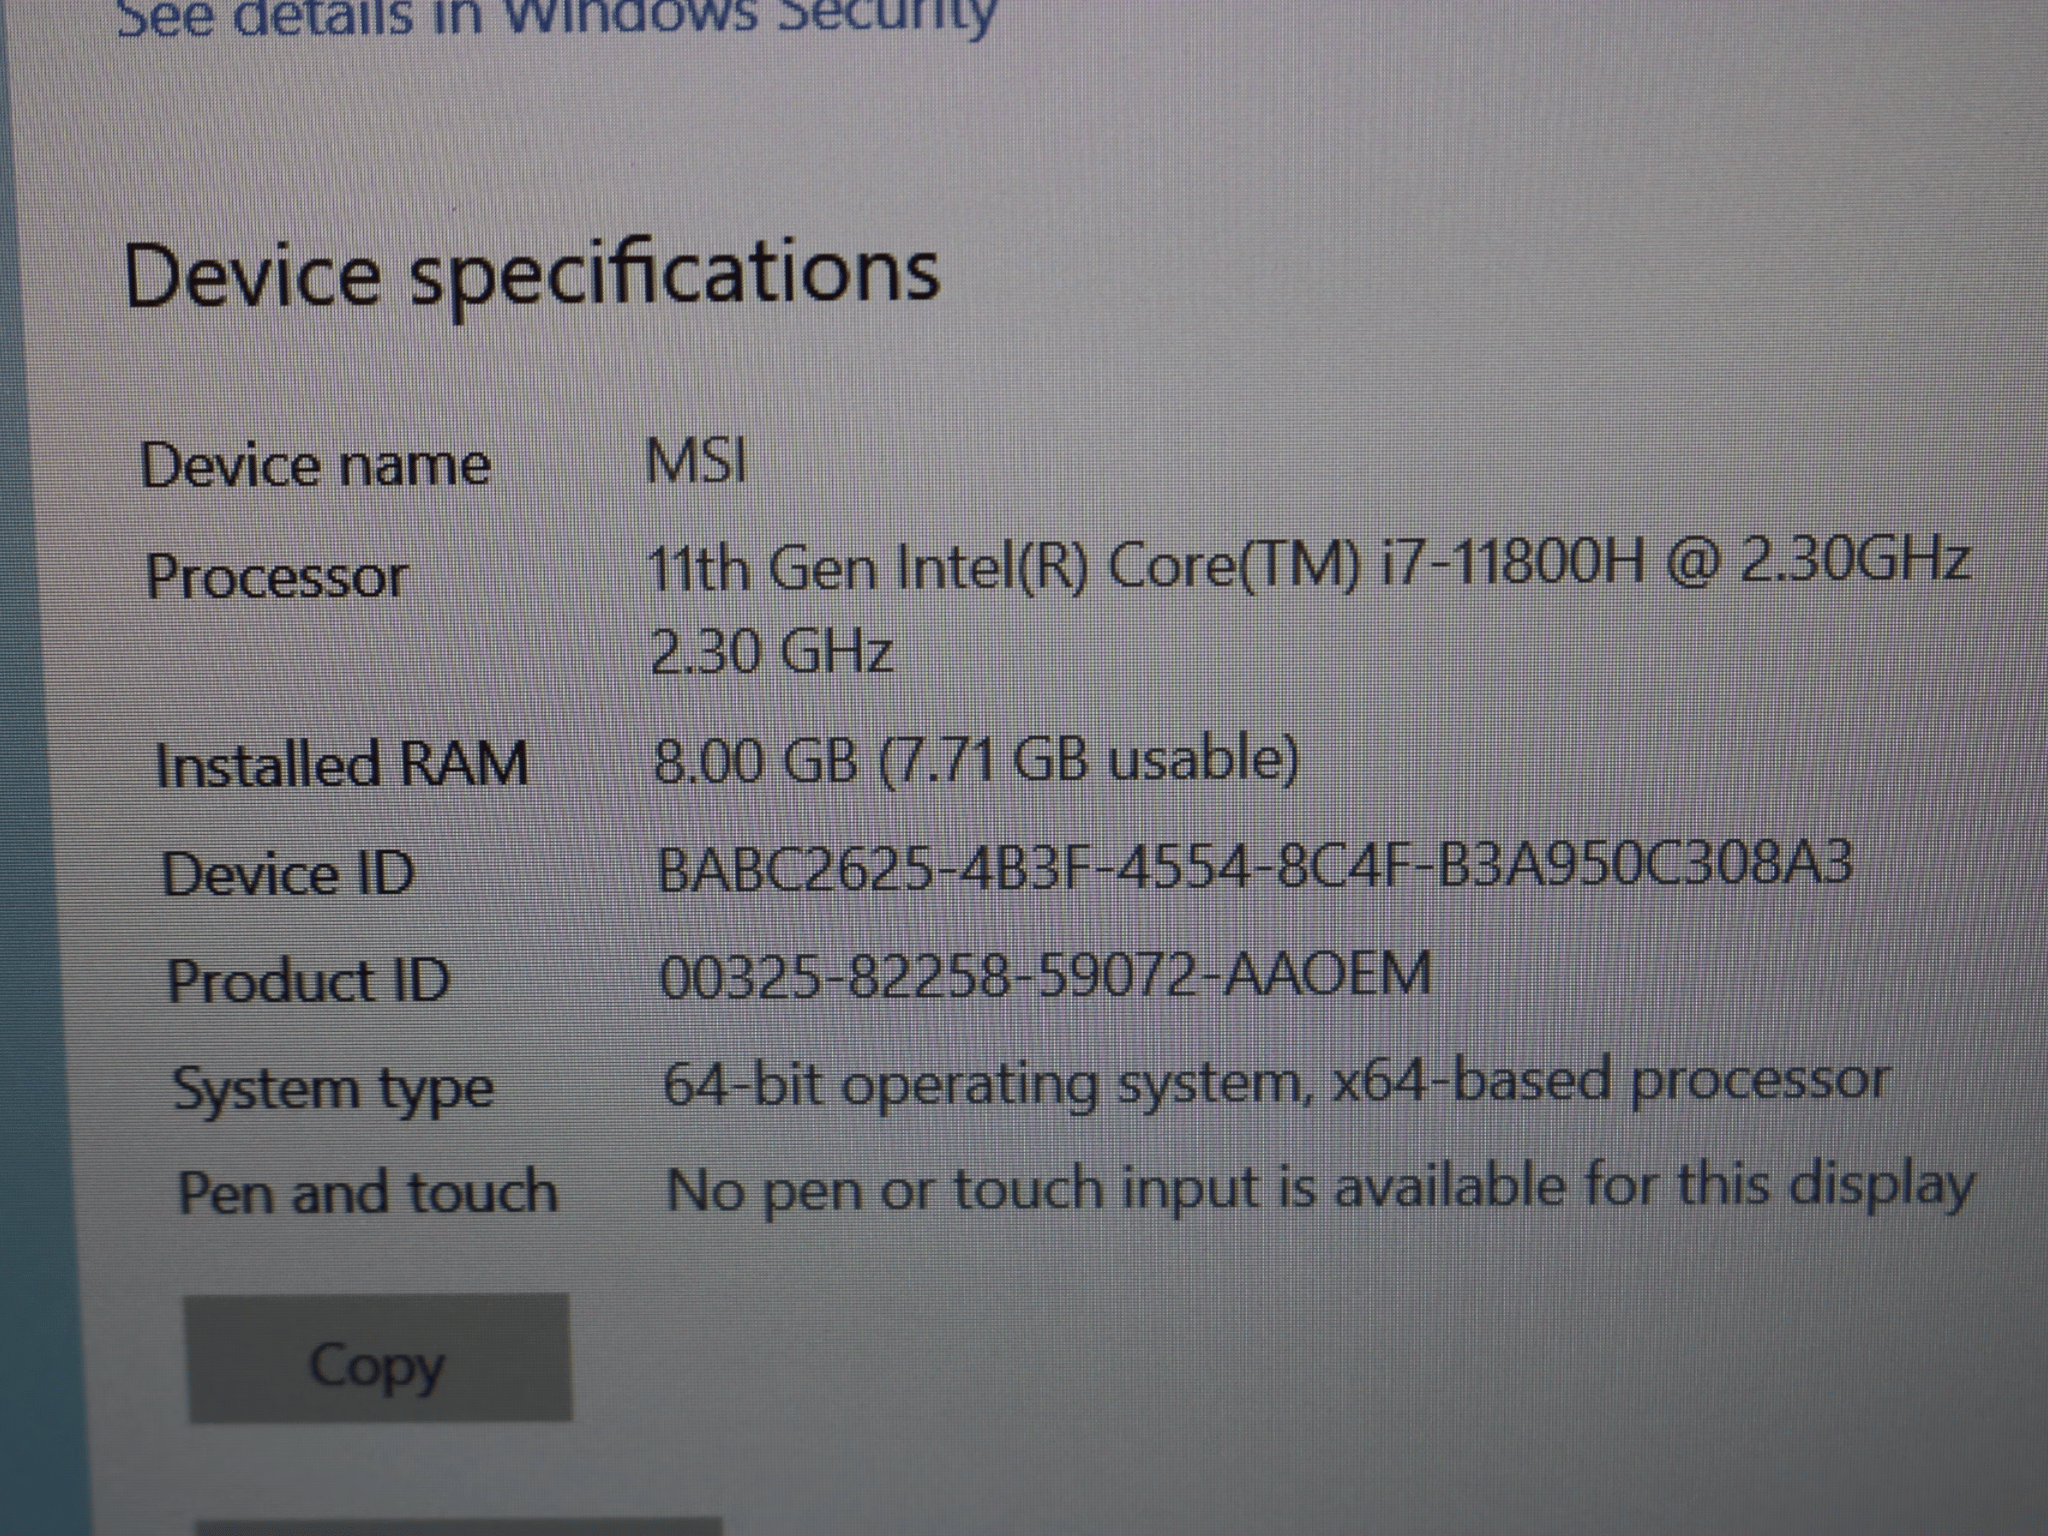2048x1536 pixels.
Task: Click the Product ID value '00325-82258-59072-AAOEM'
Action: coord(1046,975)
